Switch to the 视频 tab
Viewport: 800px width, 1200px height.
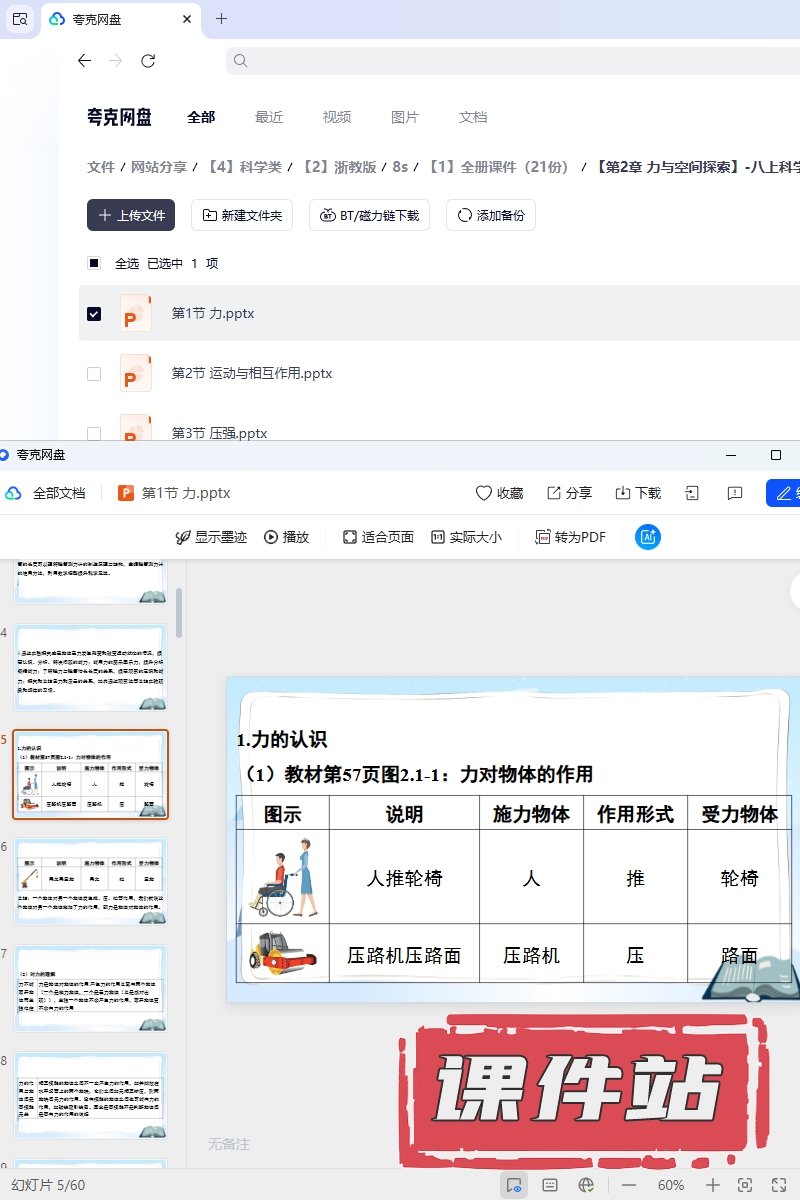[x=337, y=117]
